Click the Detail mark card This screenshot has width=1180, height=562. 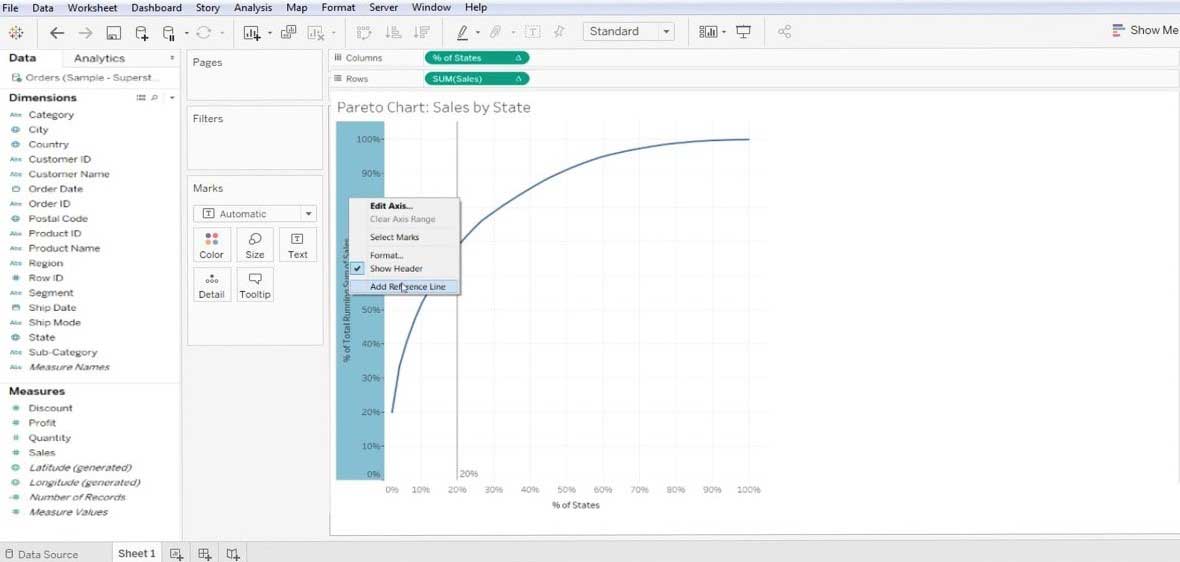211,284
